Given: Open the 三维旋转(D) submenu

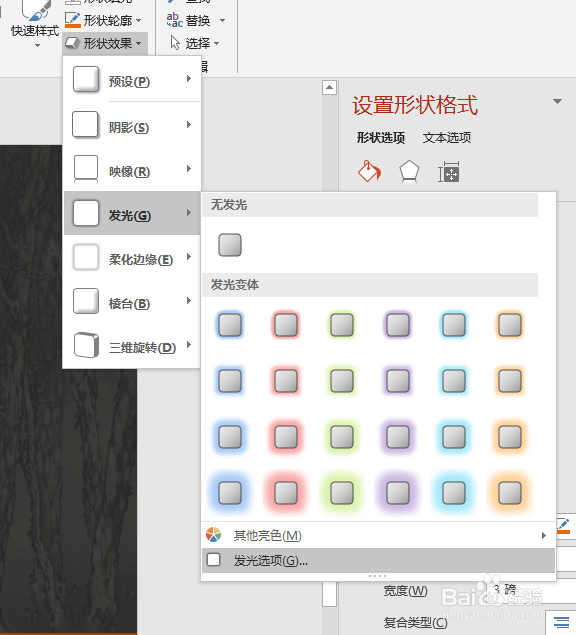Looking at the screenshot, I should [x=132, y=345].
